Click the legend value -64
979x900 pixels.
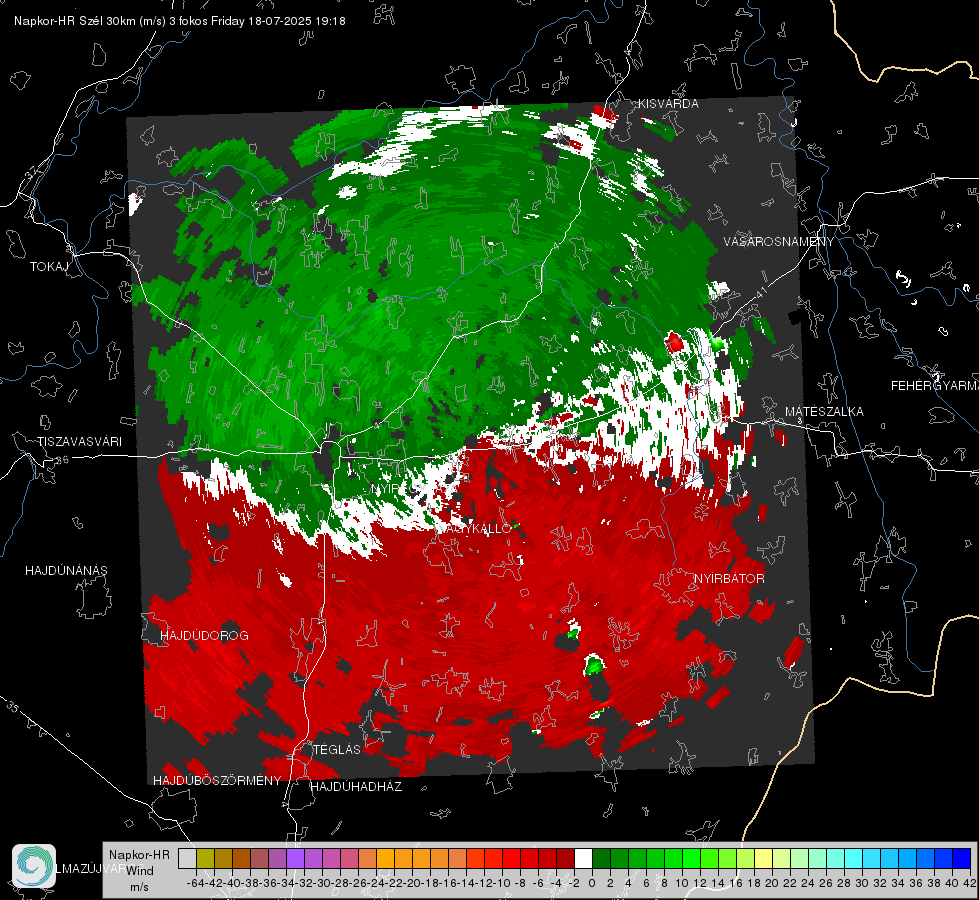coord(197,883)
